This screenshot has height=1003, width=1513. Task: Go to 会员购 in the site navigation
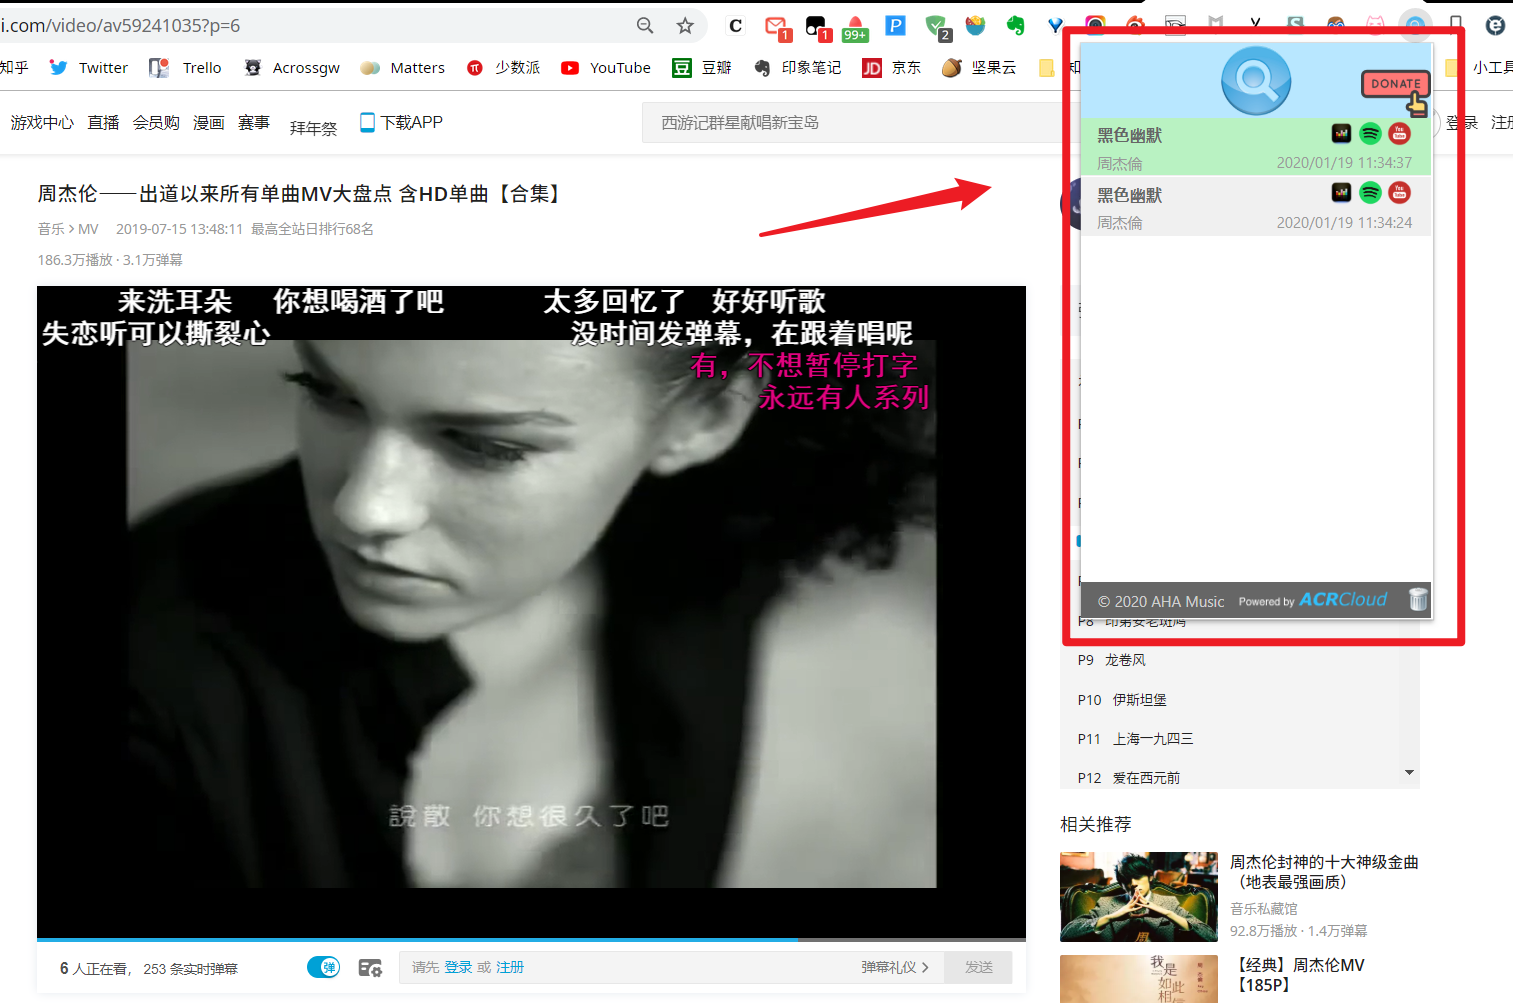[x=156, y=122]
